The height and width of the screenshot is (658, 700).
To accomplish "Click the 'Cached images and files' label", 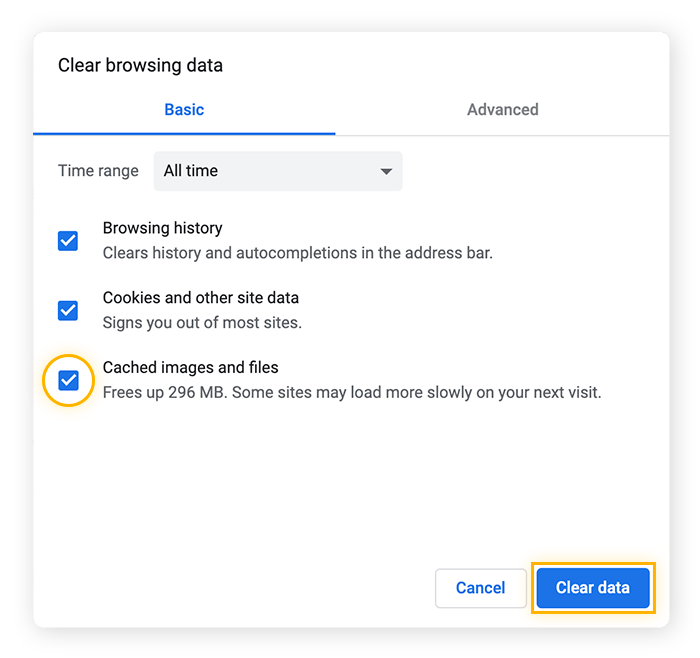I will pyautogui.click(x=190, y=368).
